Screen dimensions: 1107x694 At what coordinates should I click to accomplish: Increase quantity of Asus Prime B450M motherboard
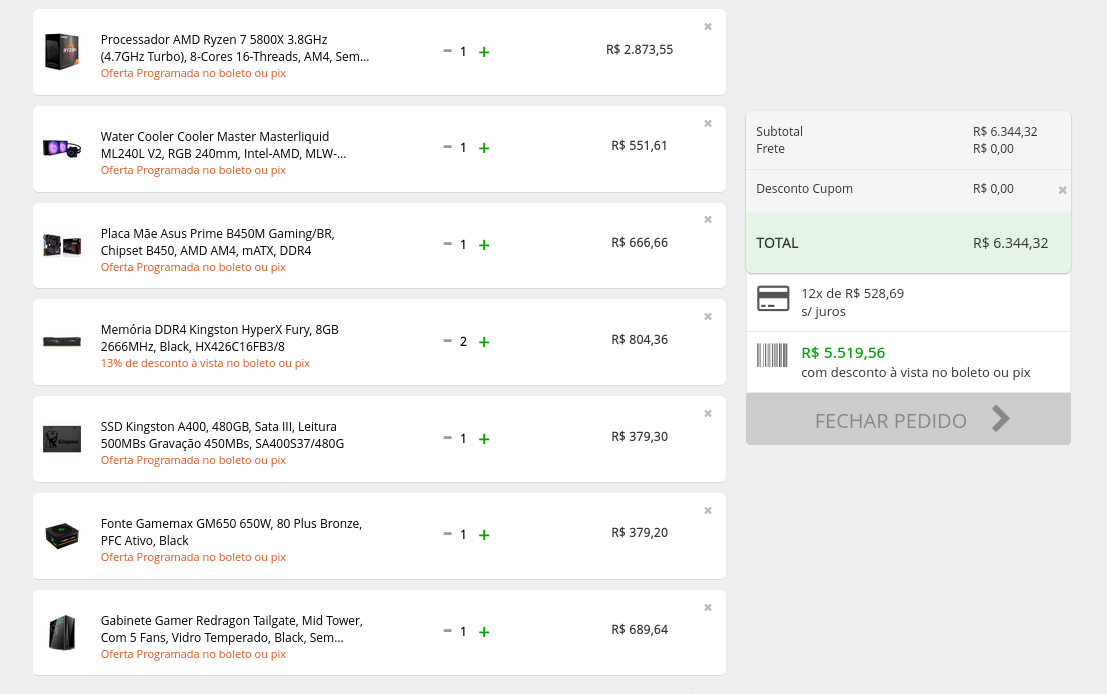tap(484, 245)
